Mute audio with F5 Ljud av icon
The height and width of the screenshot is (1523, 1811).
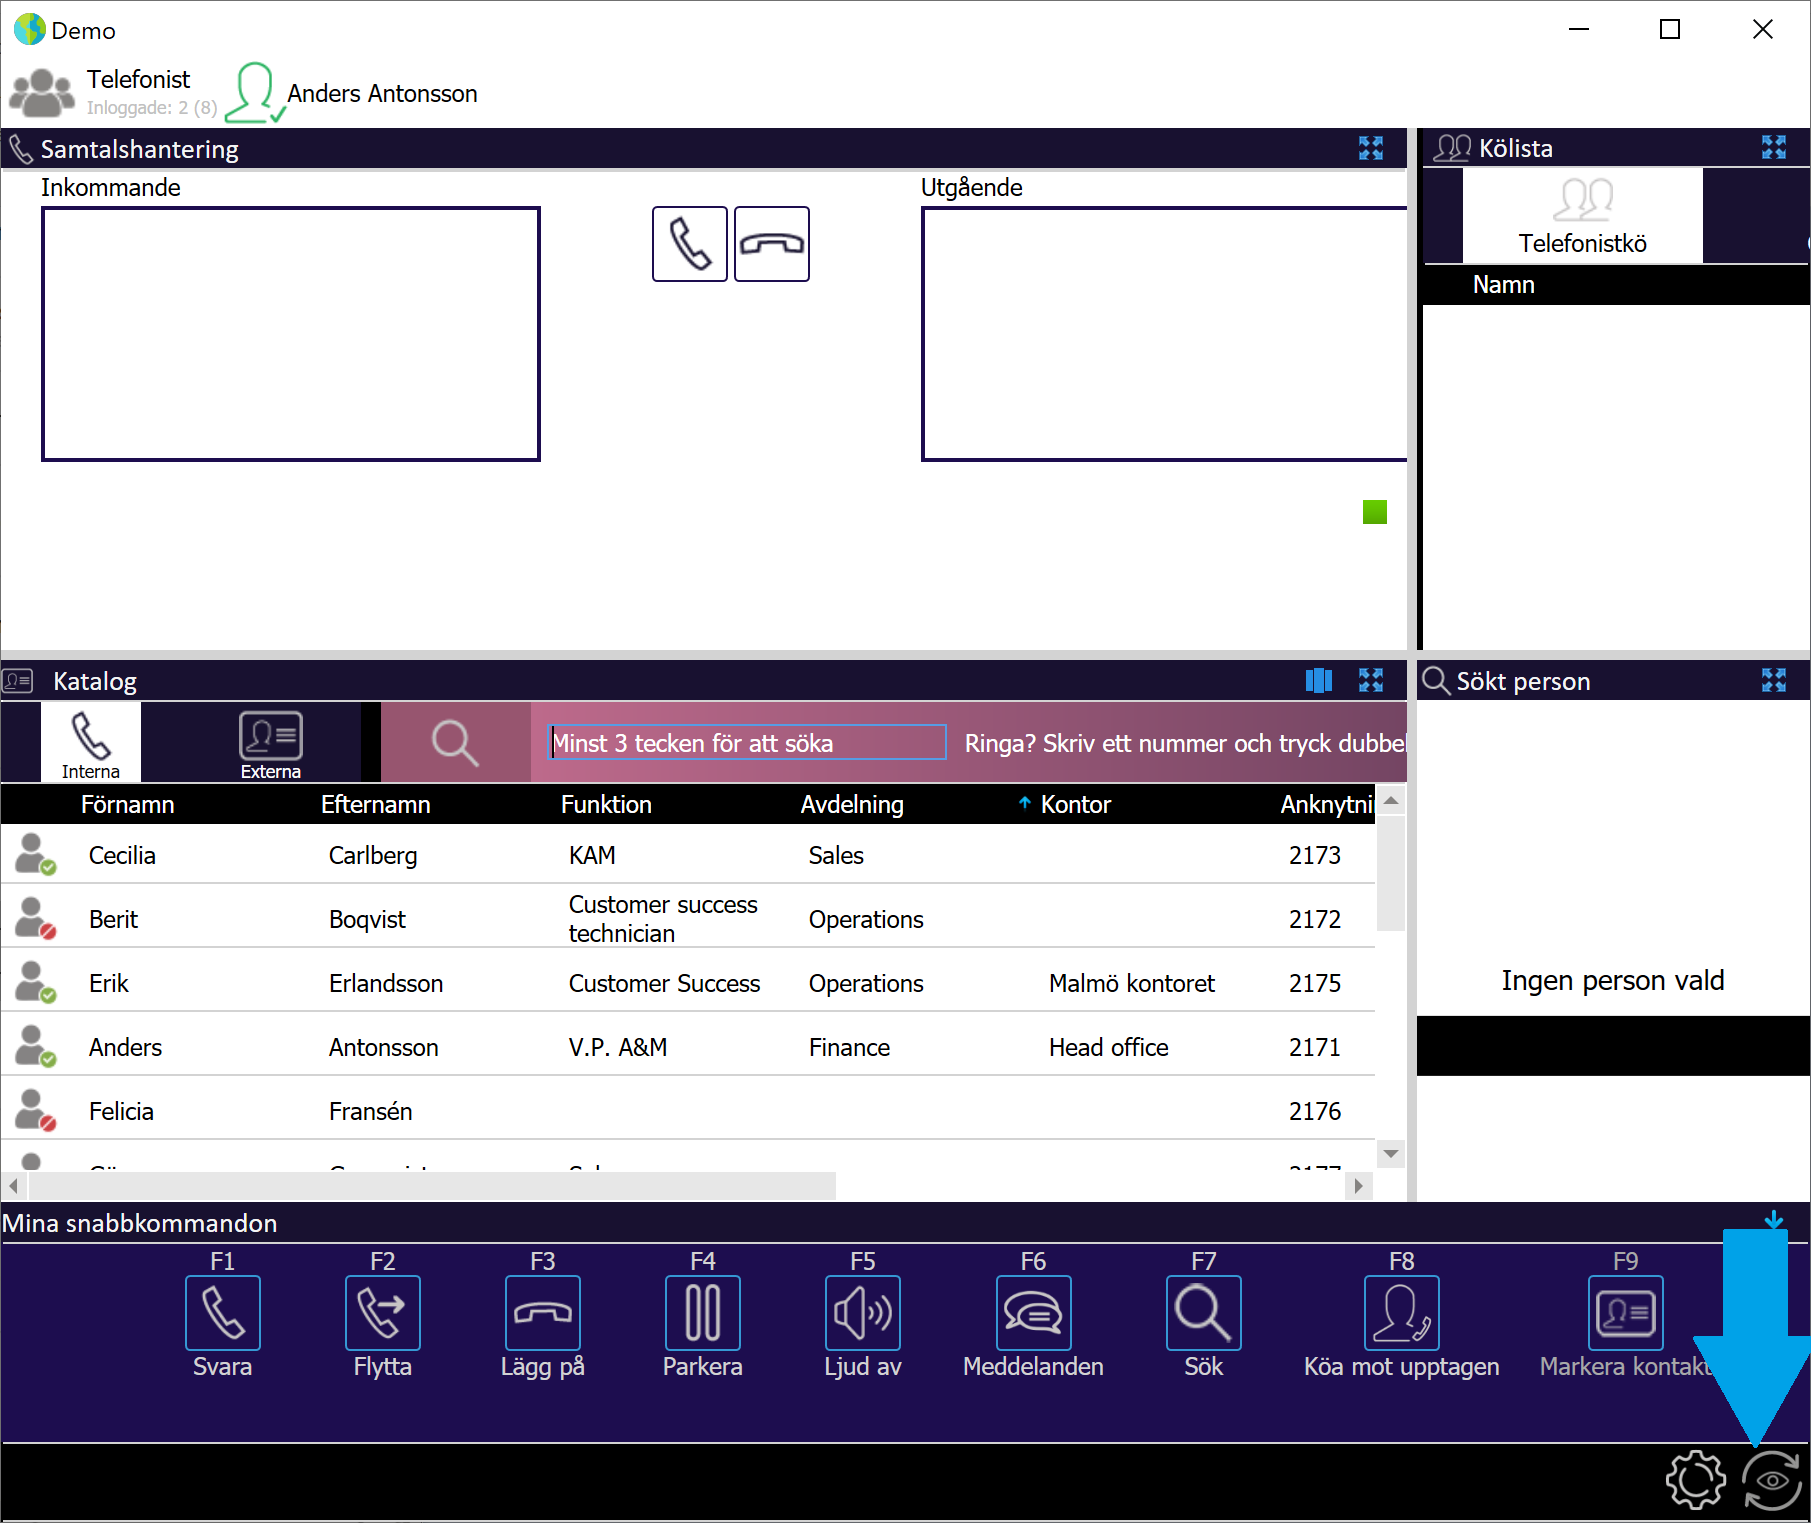(x=862, y=1312)
